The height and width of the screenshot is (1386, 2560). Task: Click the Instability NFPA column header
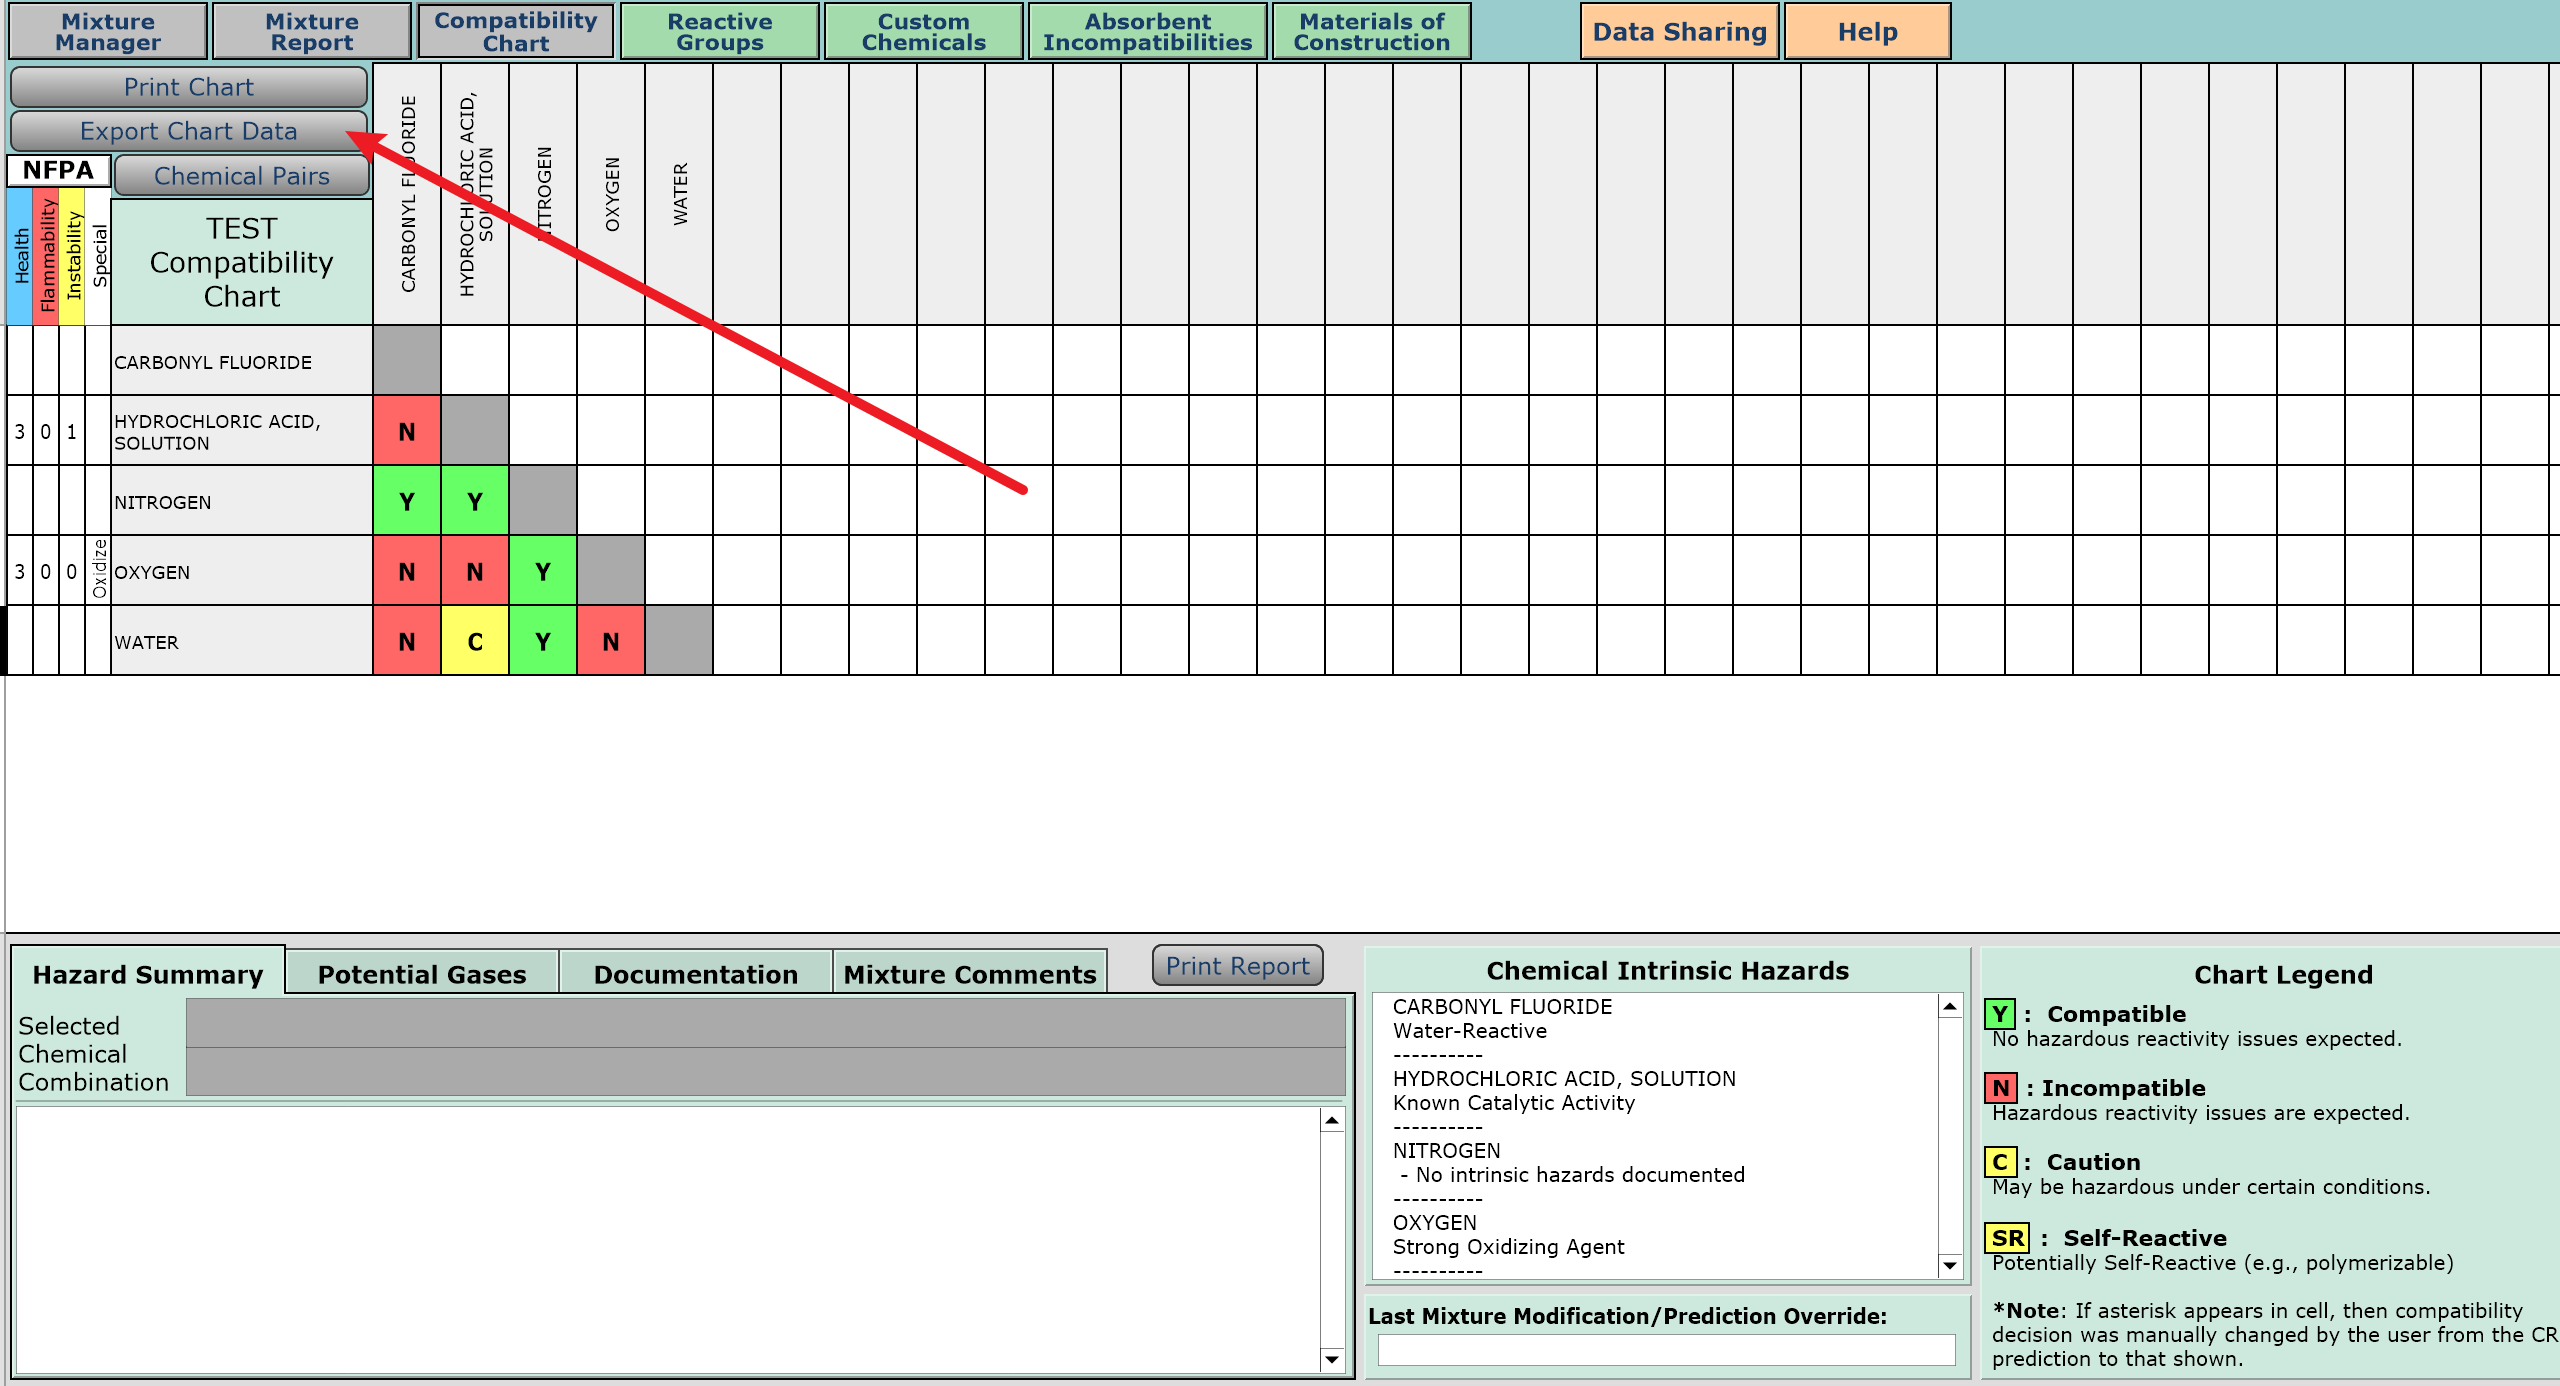72,256
